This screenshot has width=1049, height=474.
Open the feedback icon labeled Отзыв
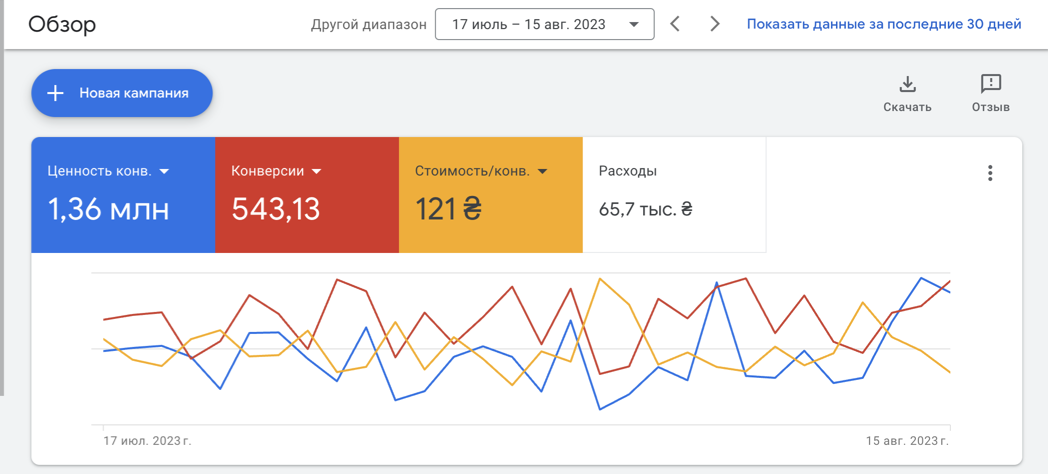coord(990,84)
